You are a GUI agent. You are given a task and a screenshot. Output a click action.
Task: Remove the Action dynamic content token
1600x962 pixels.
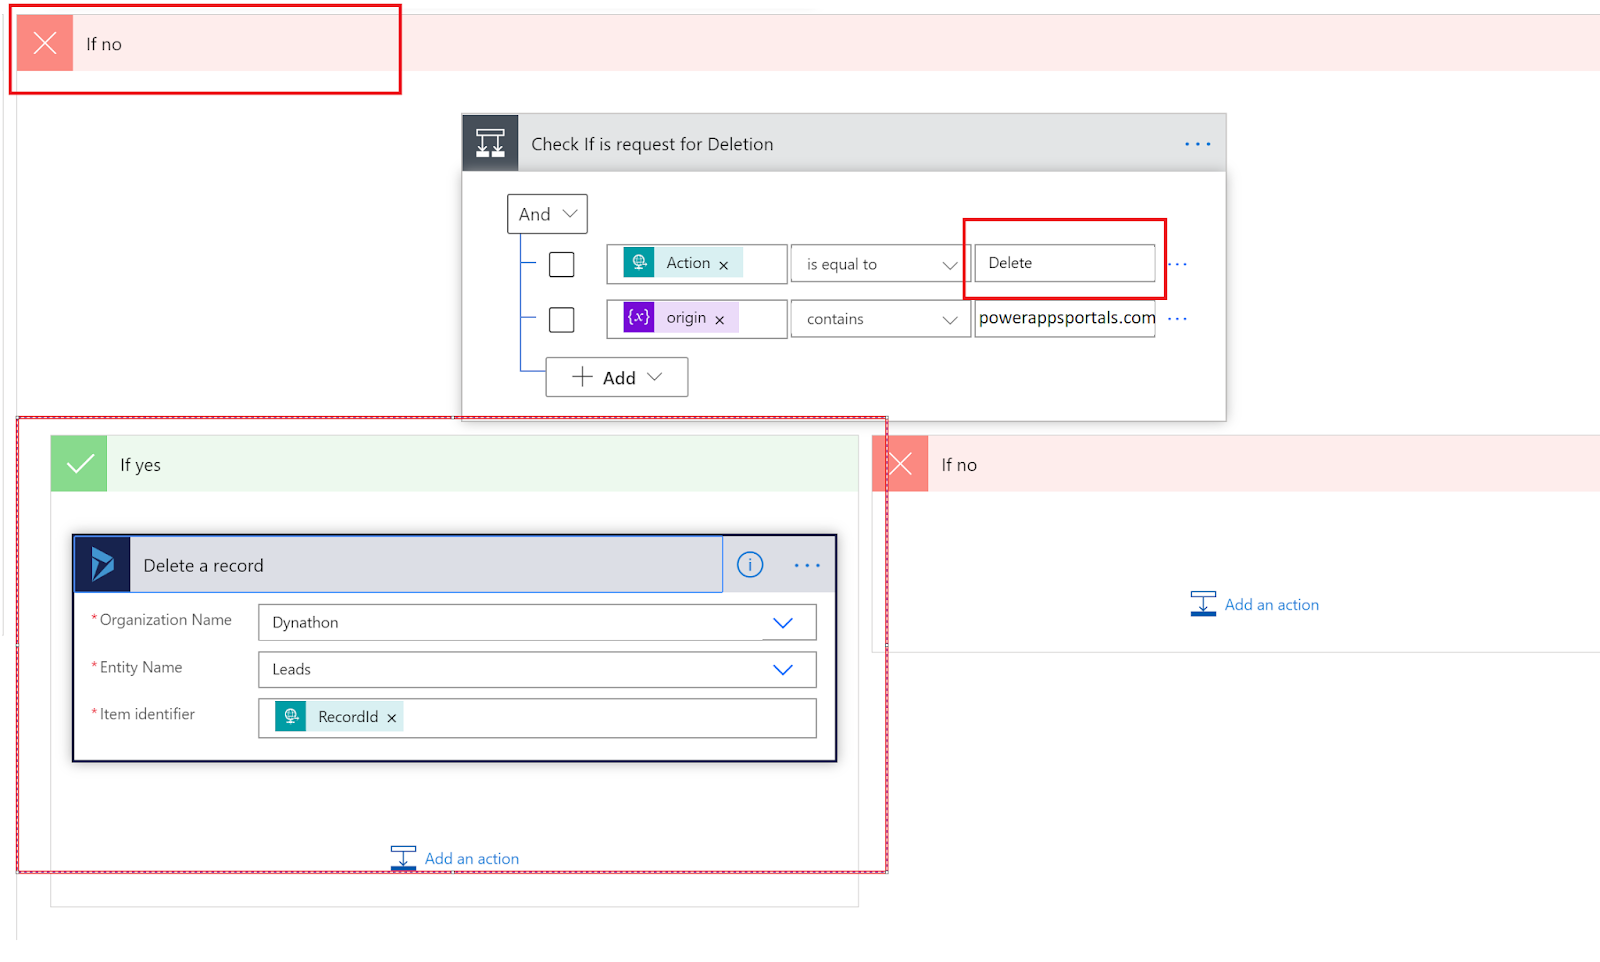[723, 264]
